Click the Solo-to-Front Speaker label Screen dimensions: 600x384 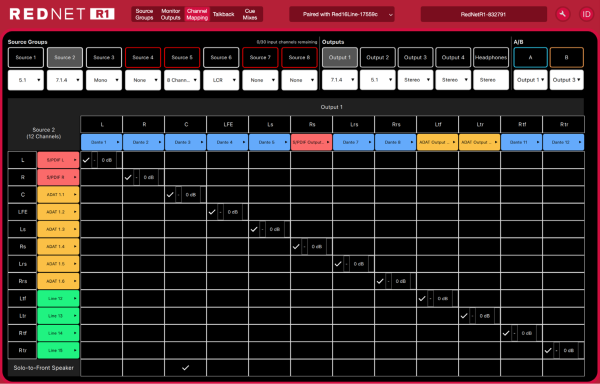(44, 368)
